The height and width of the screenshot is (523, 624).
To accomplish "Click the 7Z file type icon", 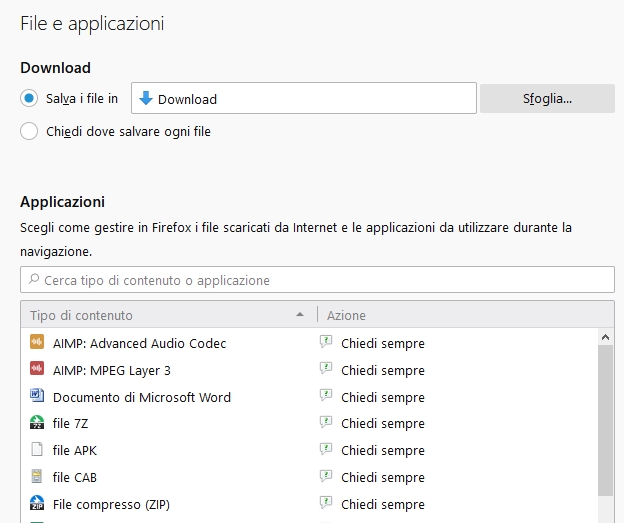I will [37, 422].
